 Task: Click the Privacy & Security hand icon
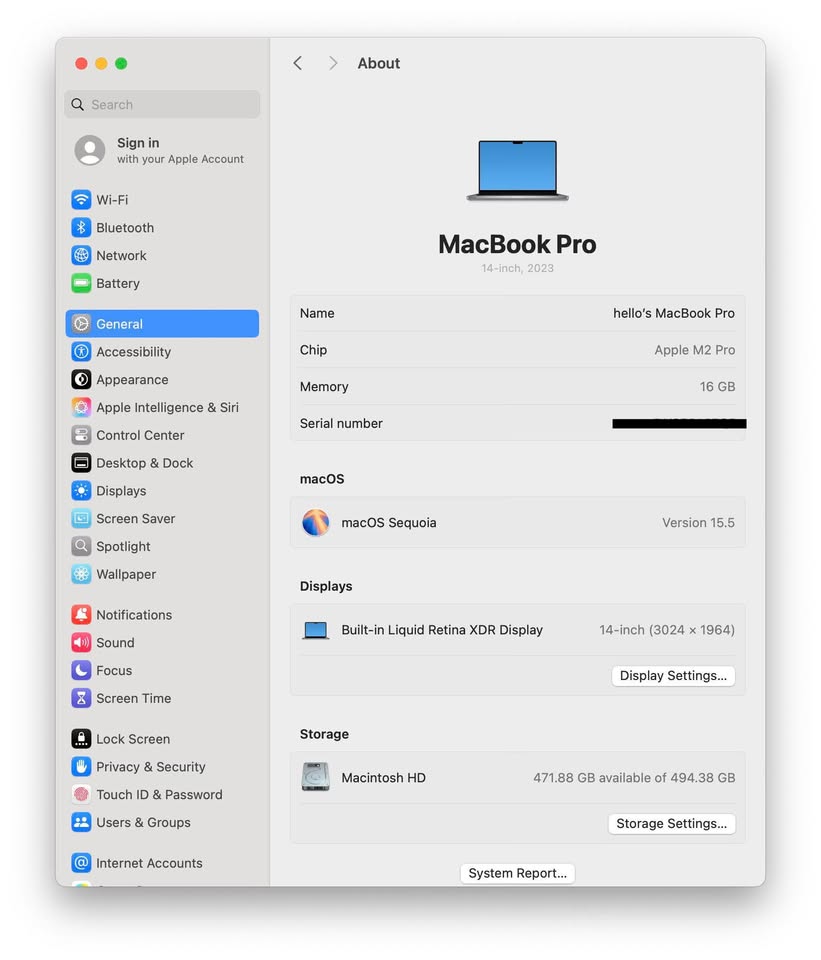pos(81,767)
